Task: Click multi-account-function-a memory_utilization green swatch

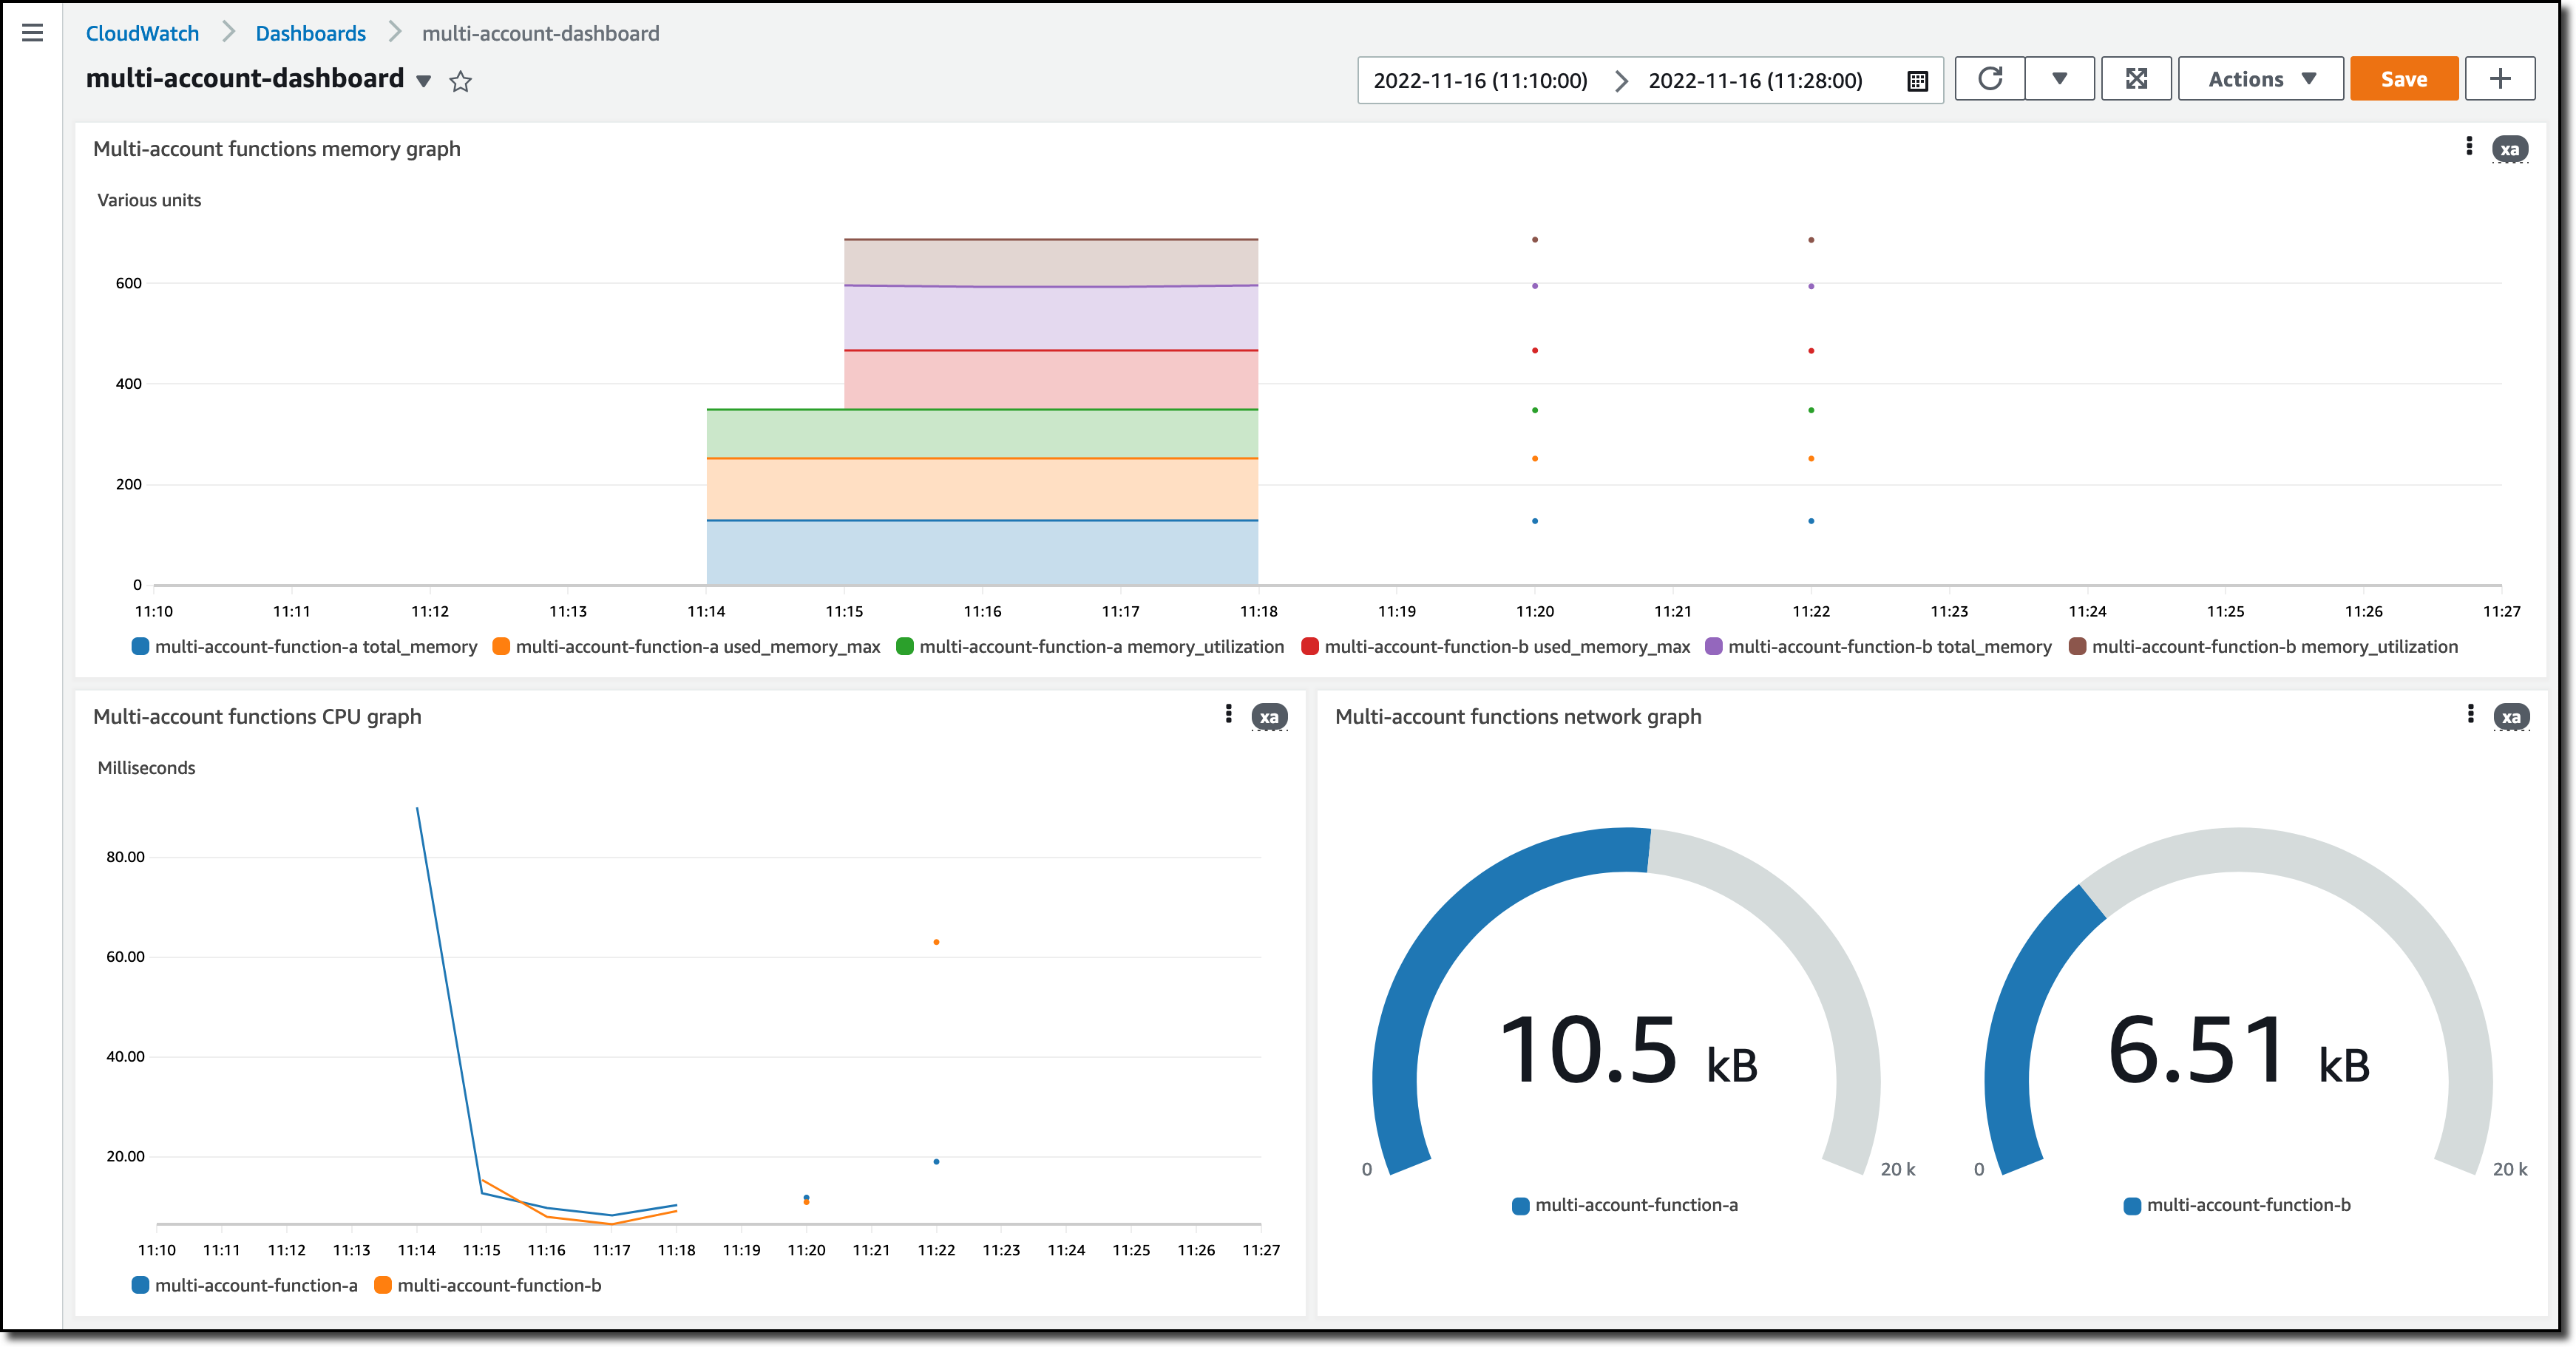Action: pyautogui.click(x=905, y=647)
